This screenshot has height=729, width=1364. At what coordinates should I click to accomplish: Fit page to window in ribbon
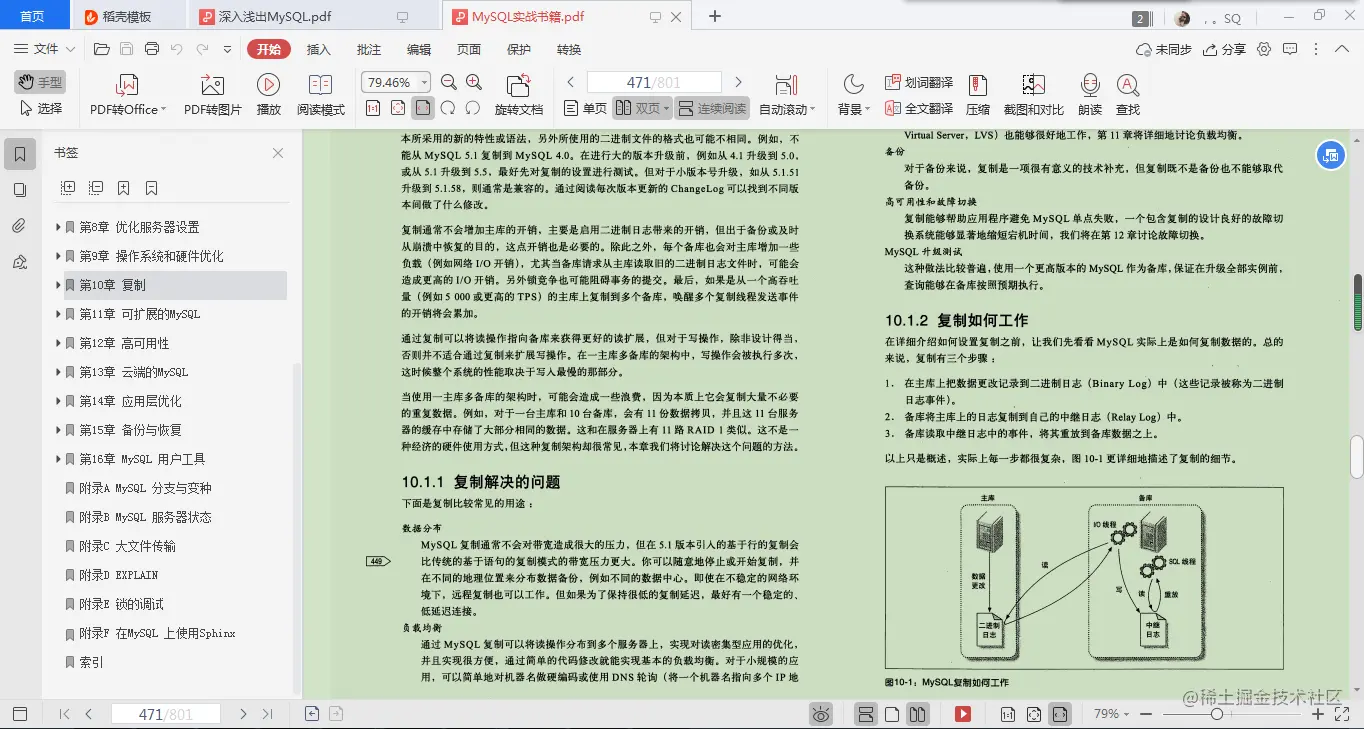coord(397,108)
